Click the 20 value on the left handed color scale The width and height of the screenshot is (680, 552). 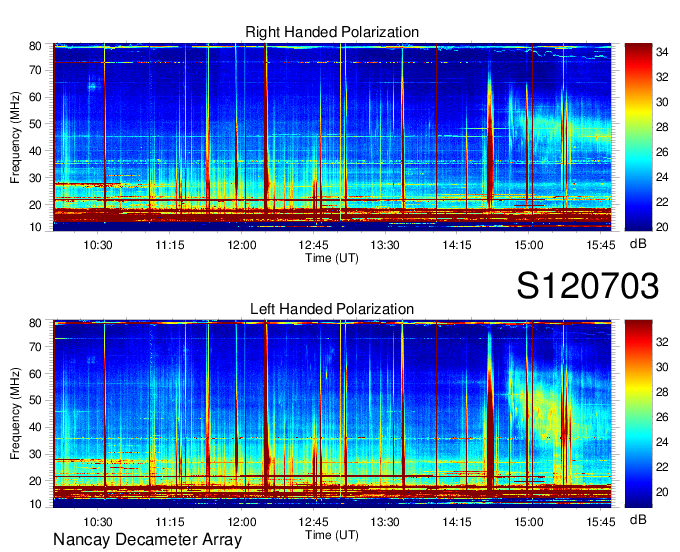pyautogui.click(x=662, y=492)
